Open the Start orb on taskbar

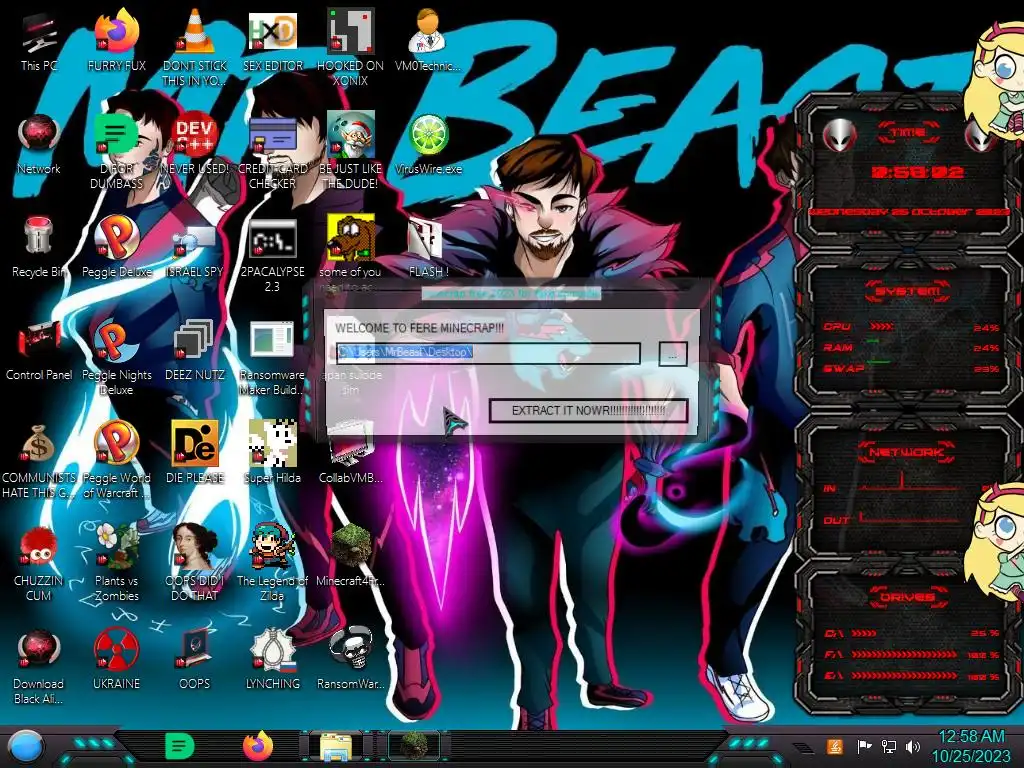tap(27, 747)
